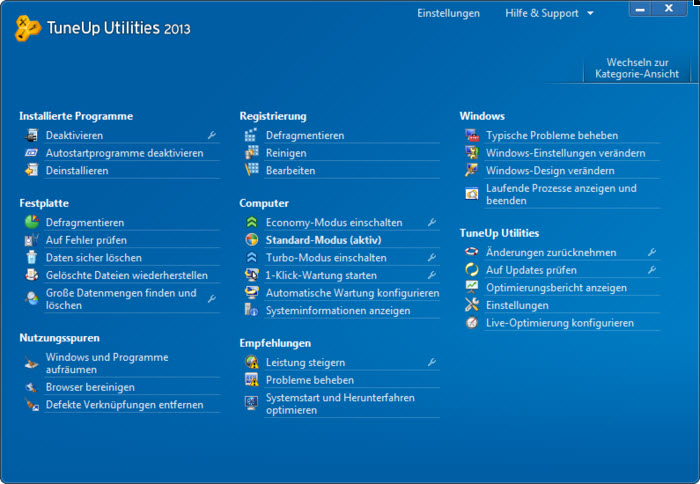Enable Economy-Modus einschalten
The width and height of the screenshot is (700, 484).
(334, 223)
